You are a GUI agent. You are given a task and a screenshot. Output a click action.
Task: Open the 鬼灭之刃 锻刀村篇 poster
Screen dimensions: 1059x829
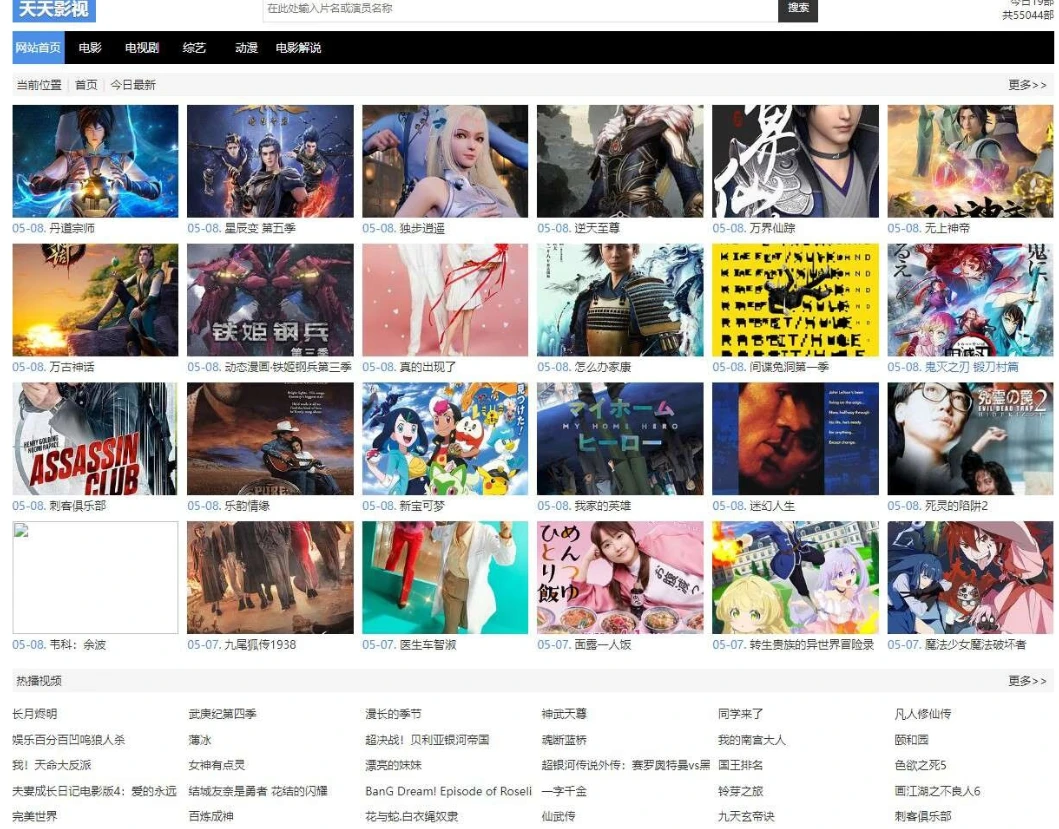(971, 300)
